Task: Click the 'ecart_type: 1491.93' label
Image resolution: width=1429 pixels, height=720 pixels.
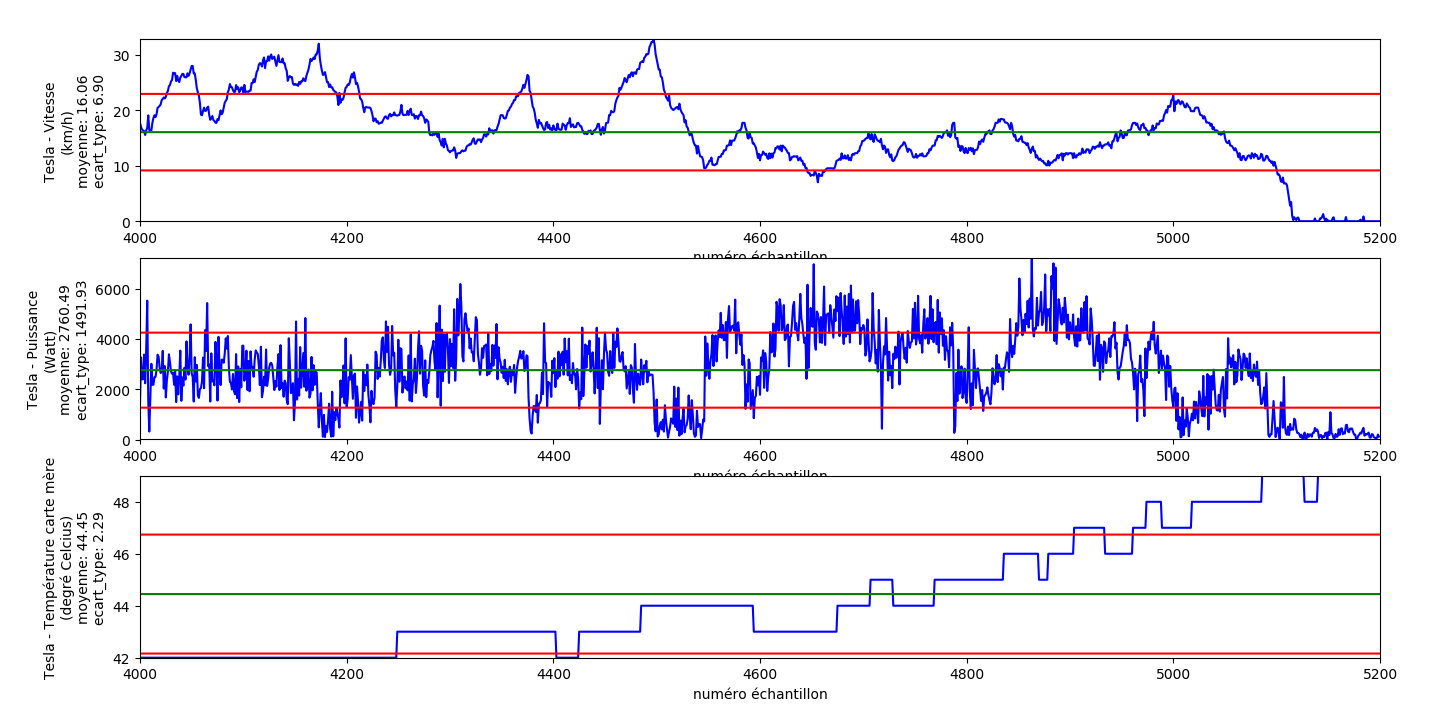Action: point(82,349)
